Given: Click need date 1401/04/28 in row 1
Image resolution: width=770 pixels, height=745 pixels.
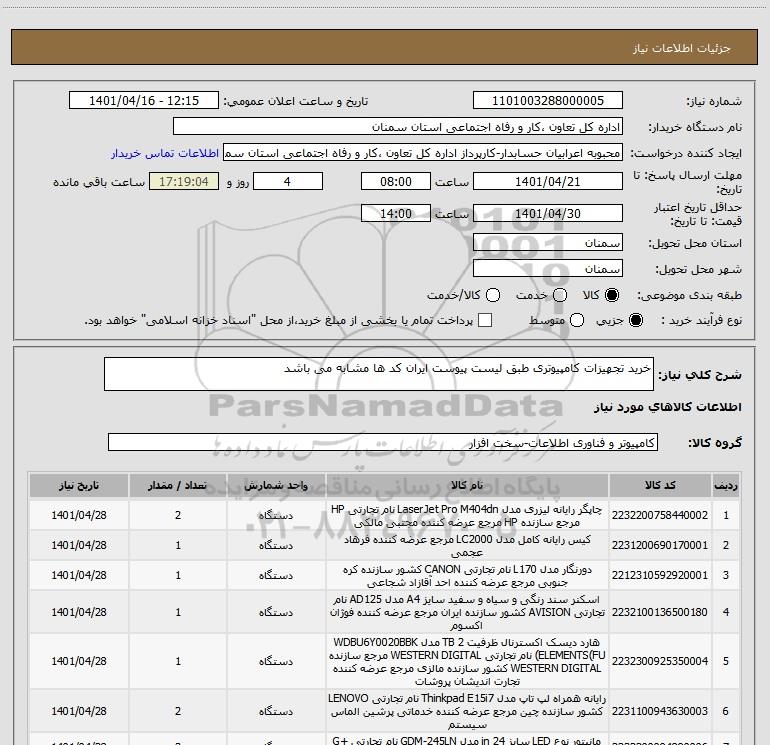Looking at the screenshot, I should pyautogui.click(x=79, y=515).
